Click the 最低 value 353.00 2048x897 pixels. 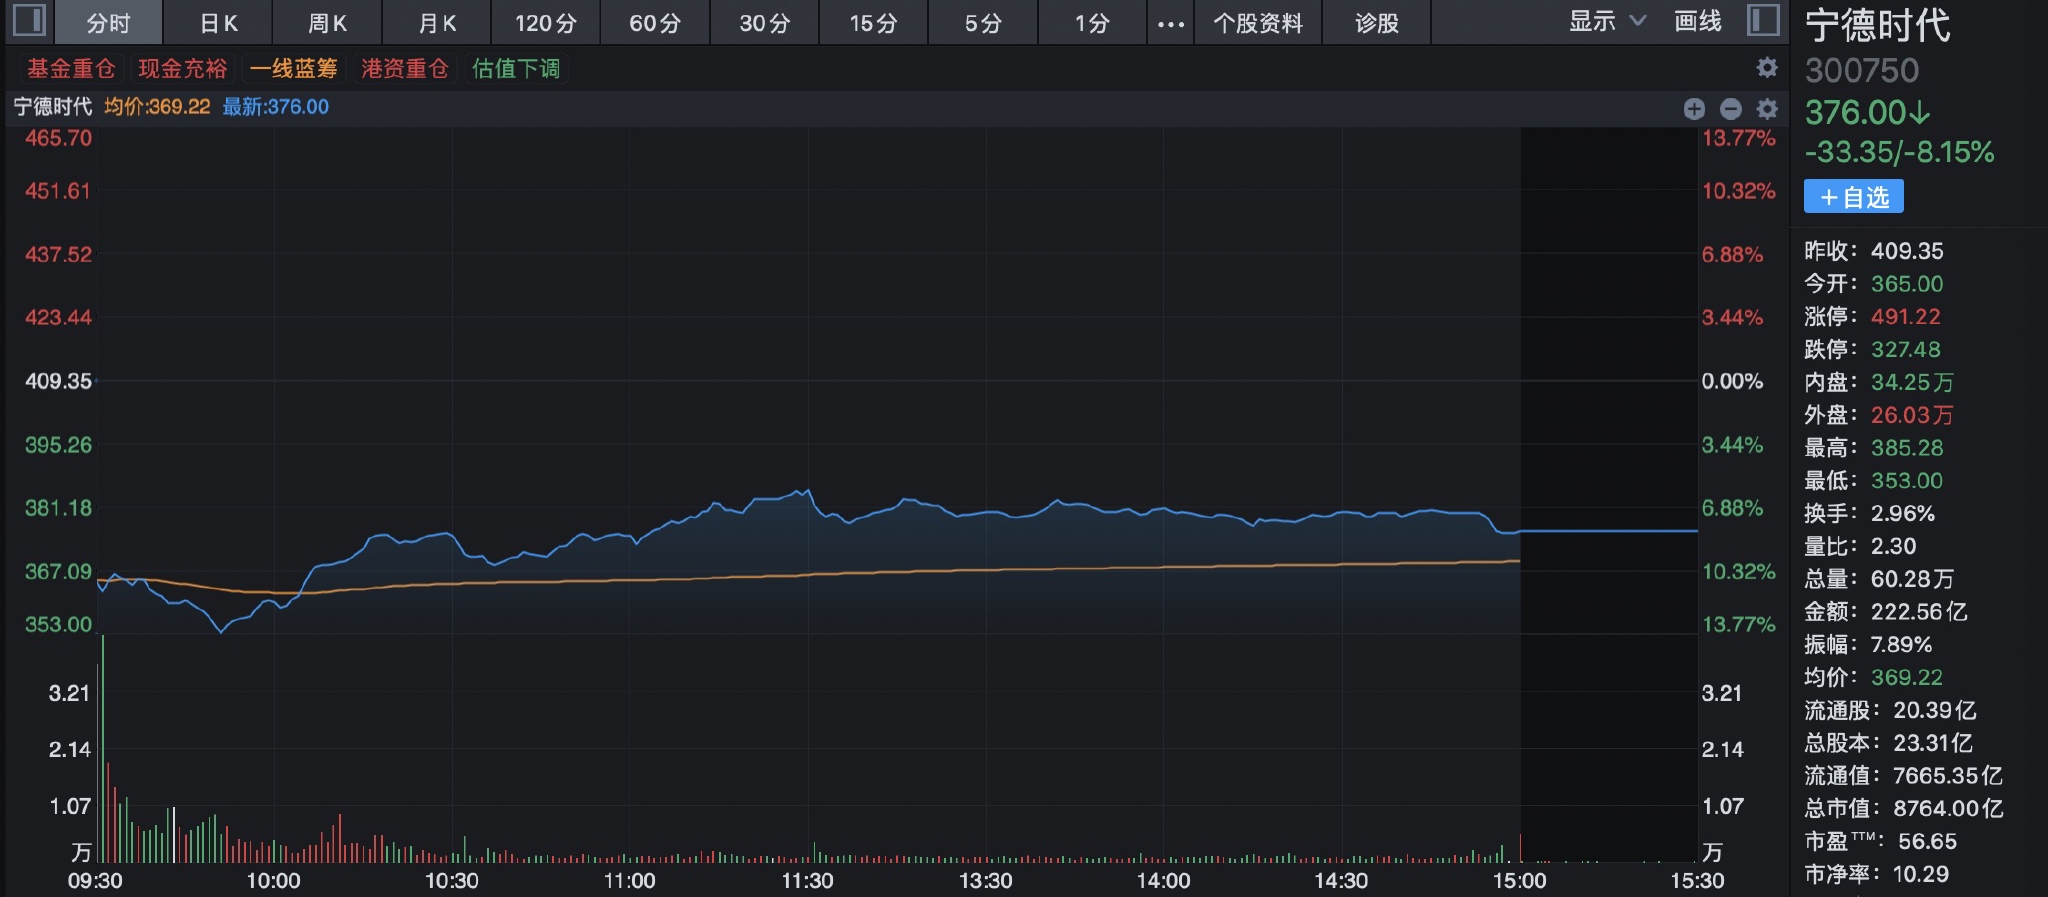point(1907,481)
